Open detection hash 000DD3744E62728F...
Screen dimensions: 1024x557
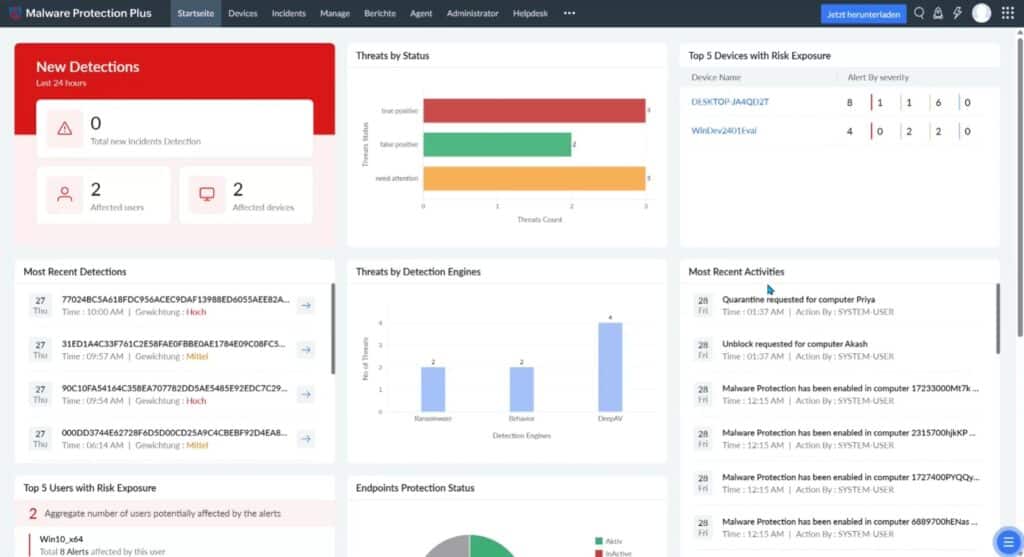point(174,432)
